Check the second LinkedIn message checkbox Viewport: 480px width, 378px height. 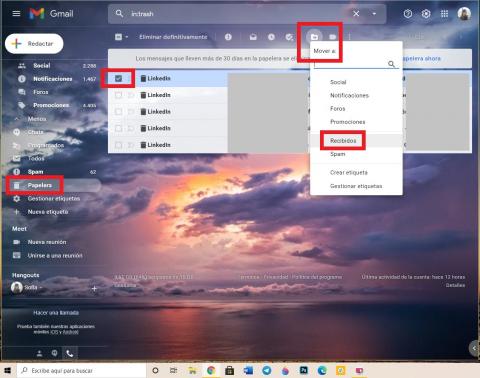118,95
